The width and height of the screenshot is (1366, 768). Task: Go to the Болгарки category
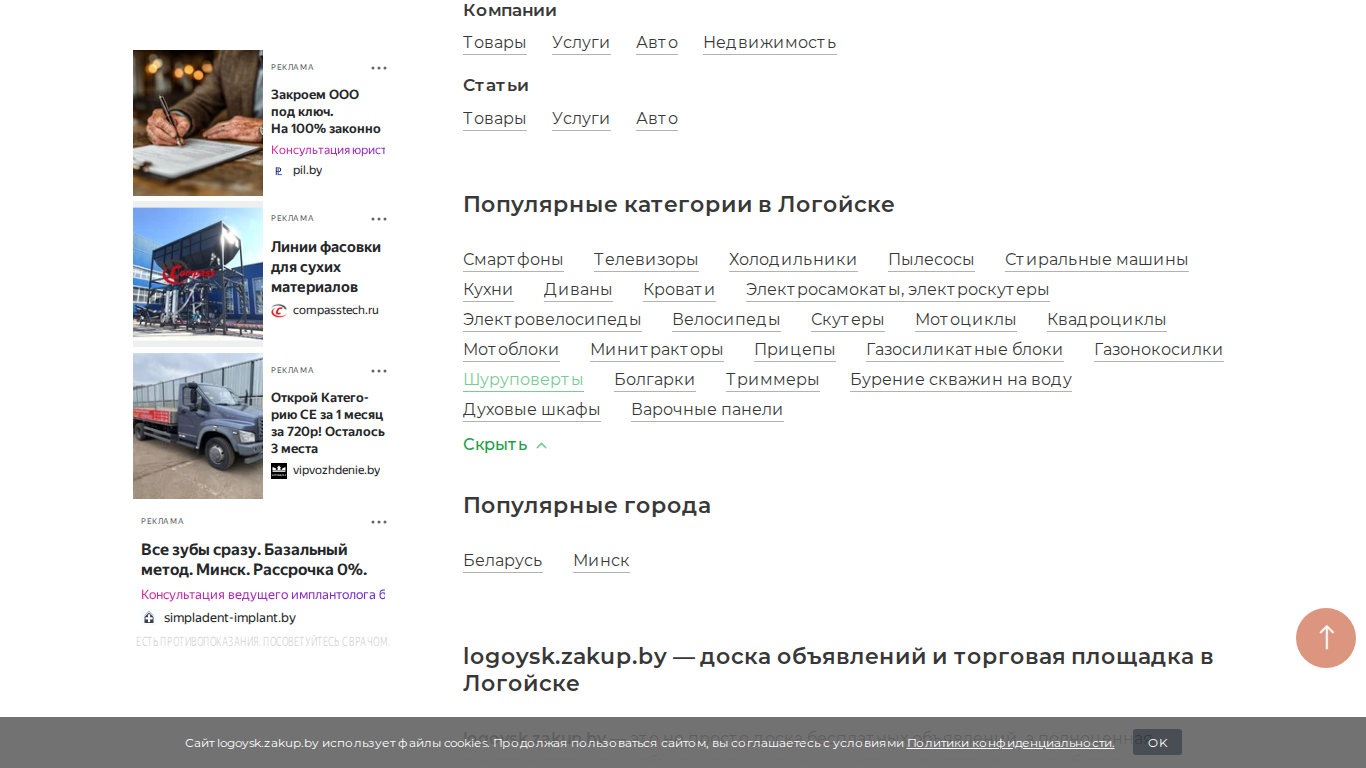coord(655,380)
